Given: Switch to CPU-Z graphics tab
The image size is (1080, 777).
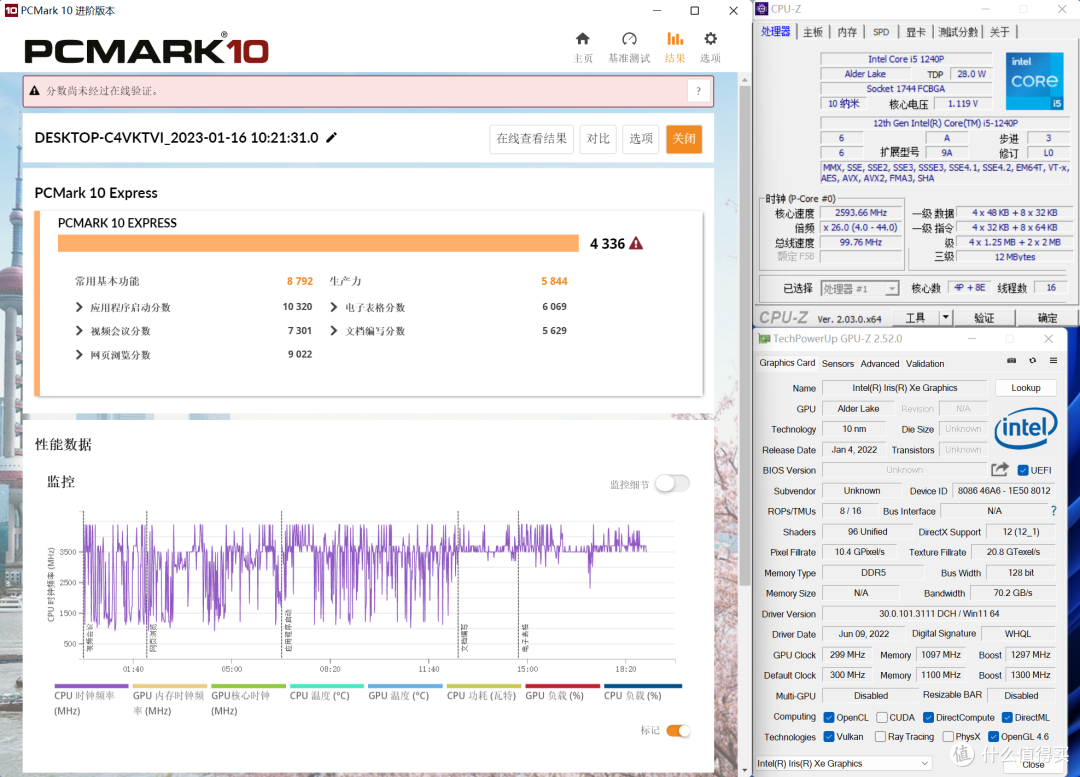Looking at the screenshot, I should (915, 32).
